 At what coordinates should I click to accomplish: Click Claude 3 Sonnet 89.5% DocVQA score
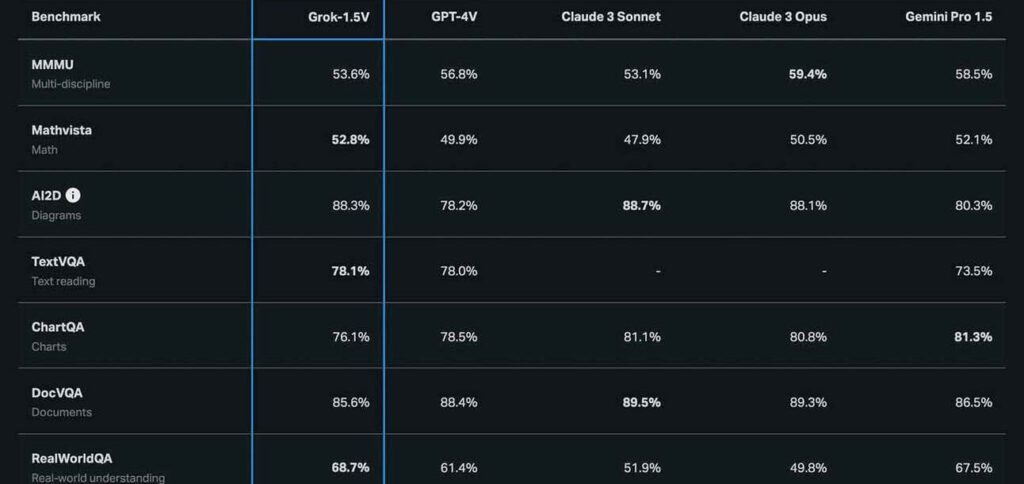point(642,402)
